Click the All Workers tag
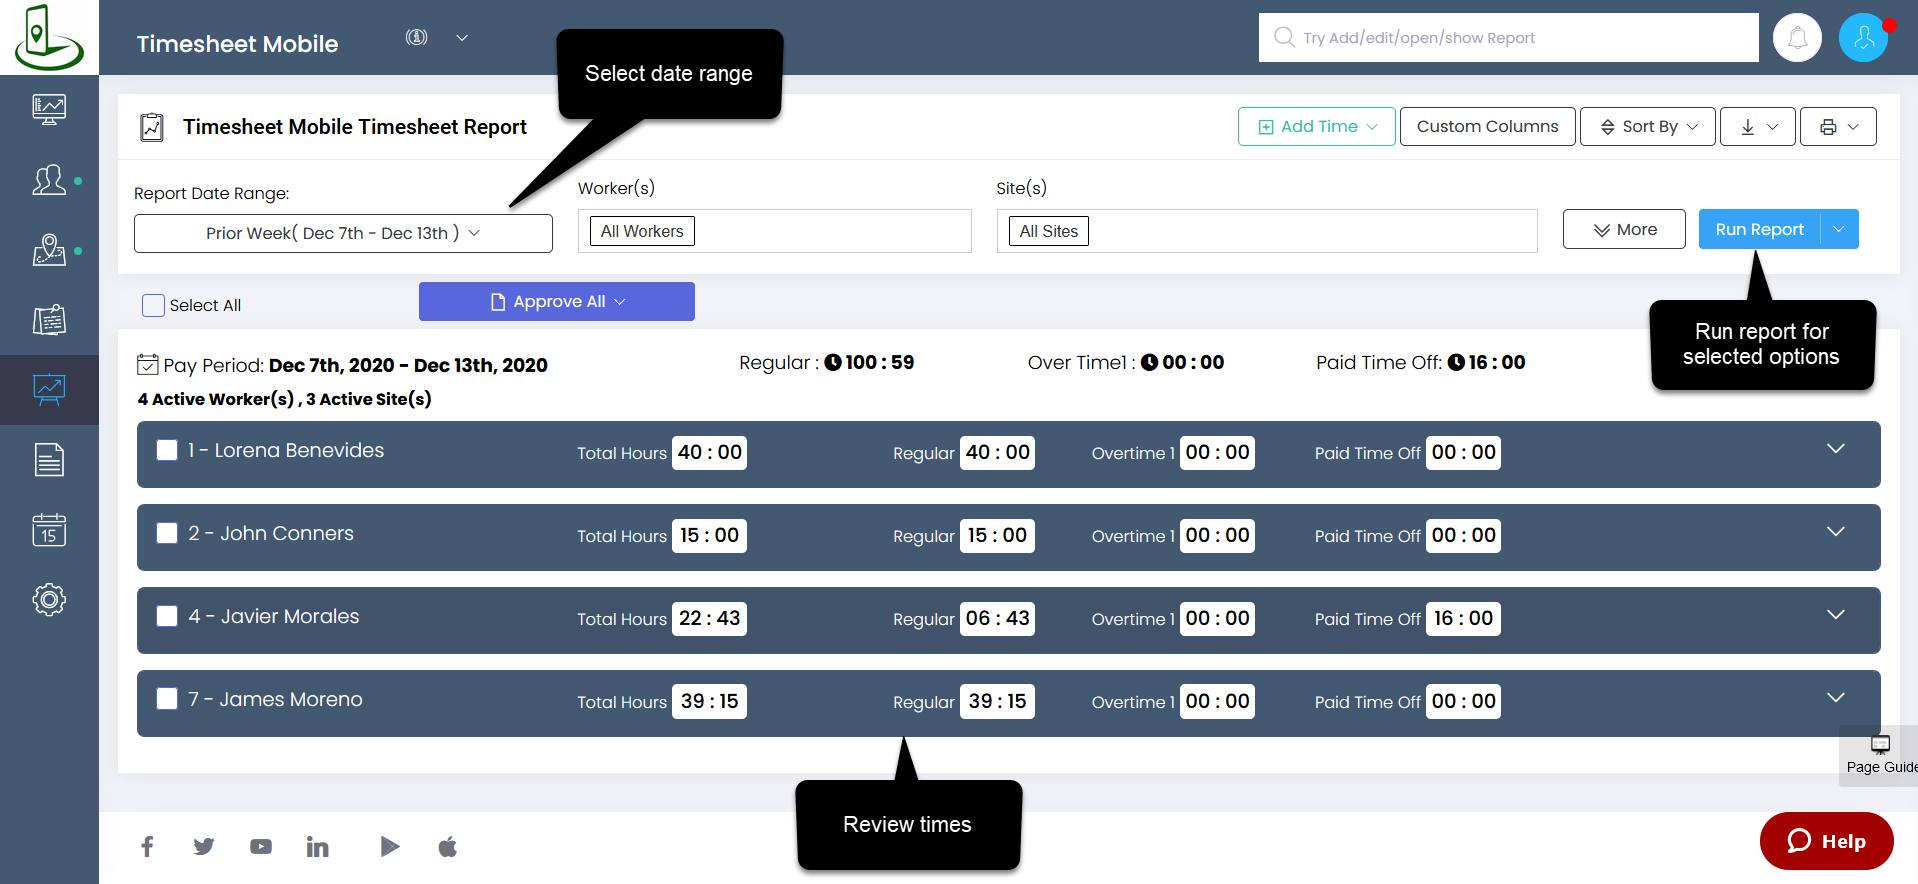Screen dimensions: 1918x884 click(x=642, y=231)
